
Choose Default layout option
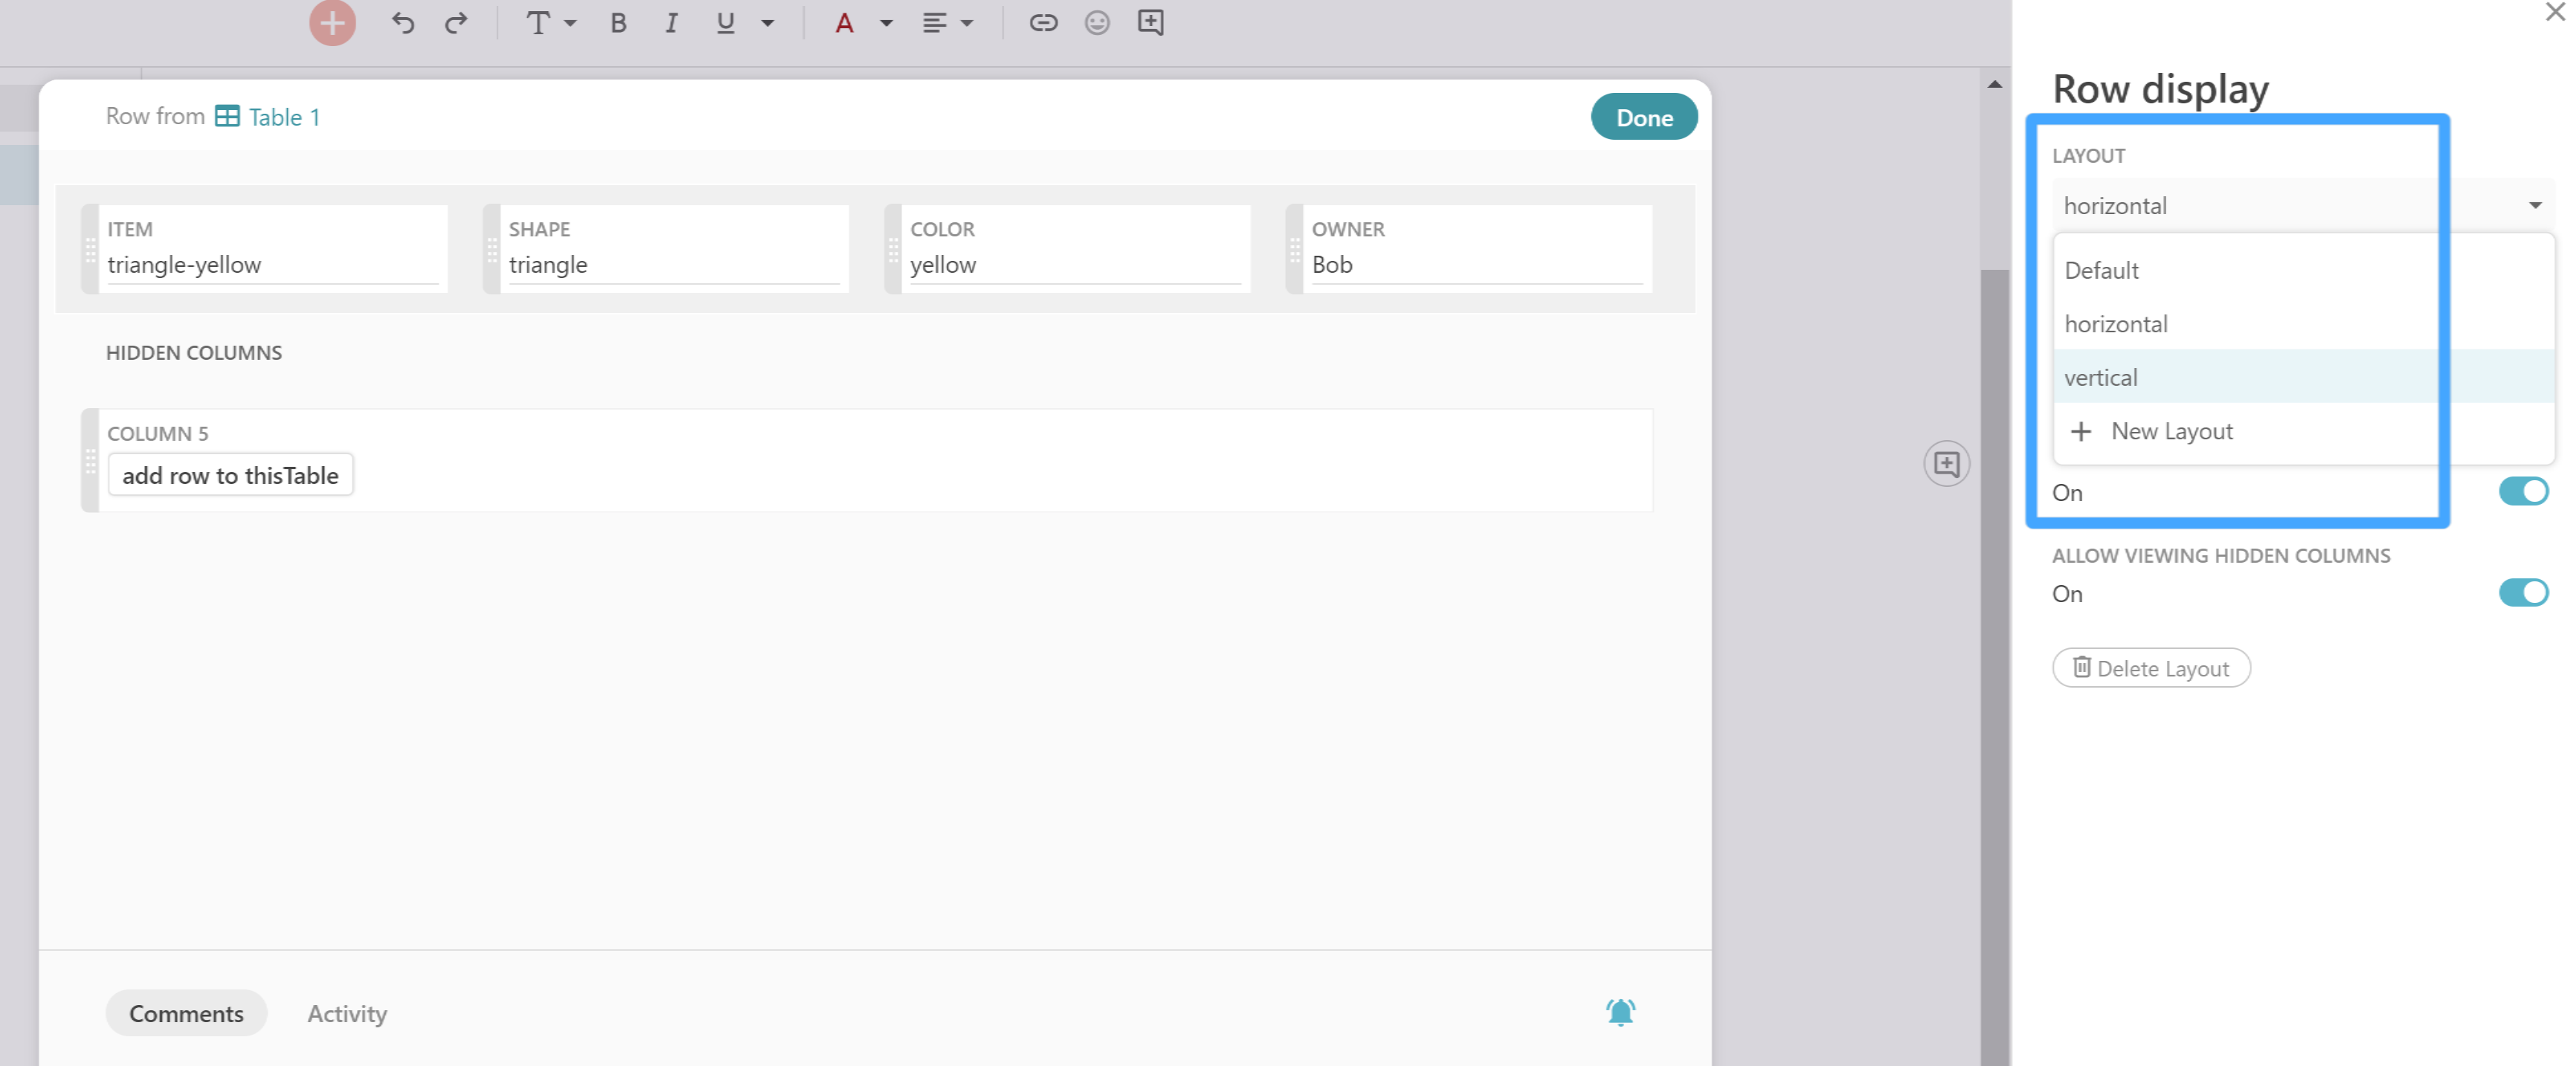point(2101,270)
